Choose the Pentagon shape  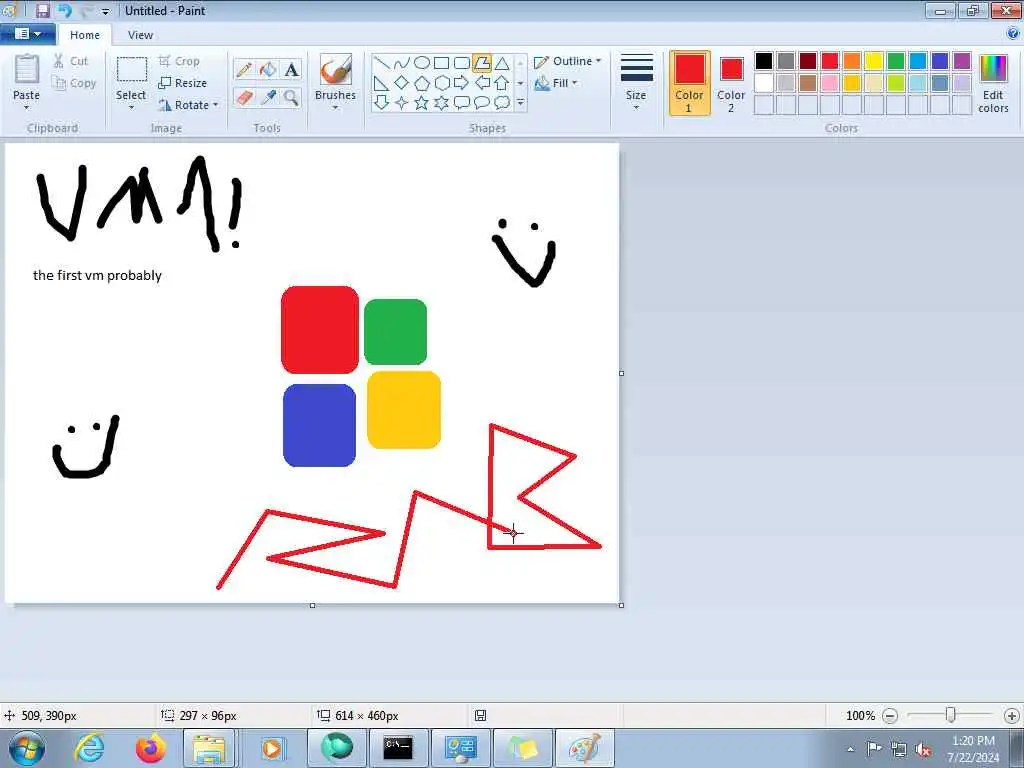422,83
